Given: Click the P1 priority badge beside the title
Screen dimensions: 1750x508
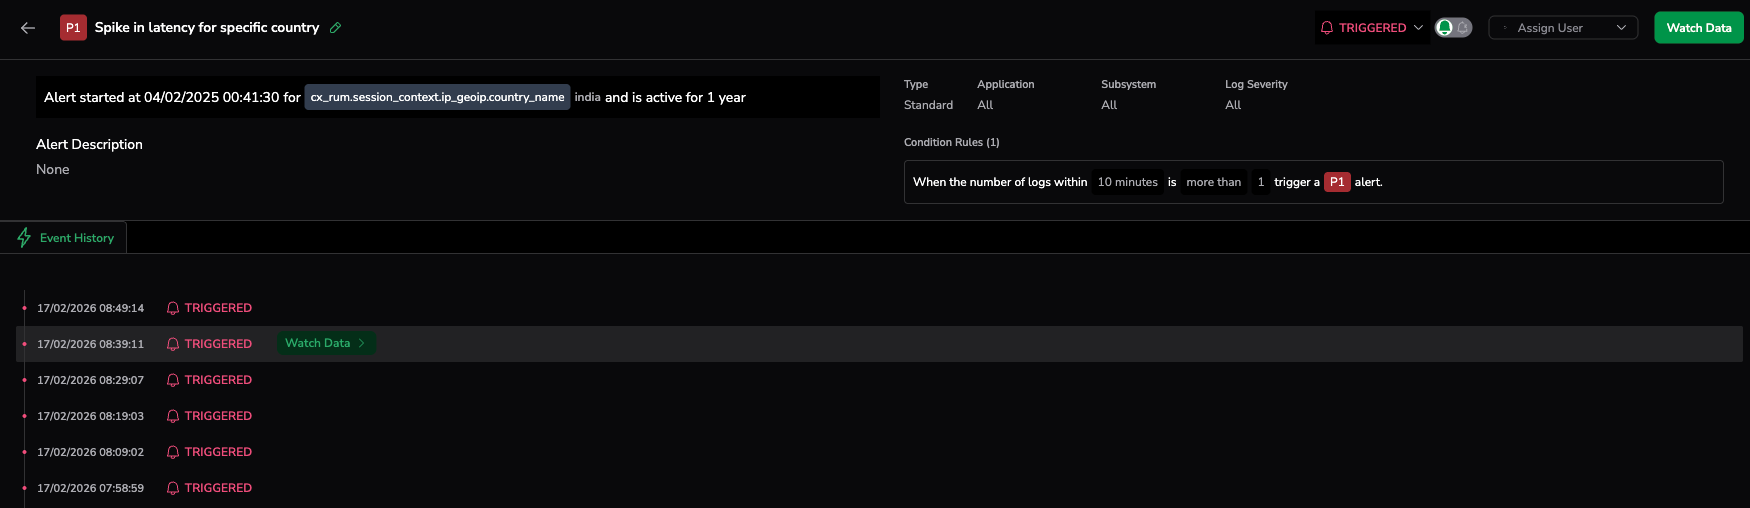Looking at the screenshot, I should pyautogui.click(x=73, y=28).
